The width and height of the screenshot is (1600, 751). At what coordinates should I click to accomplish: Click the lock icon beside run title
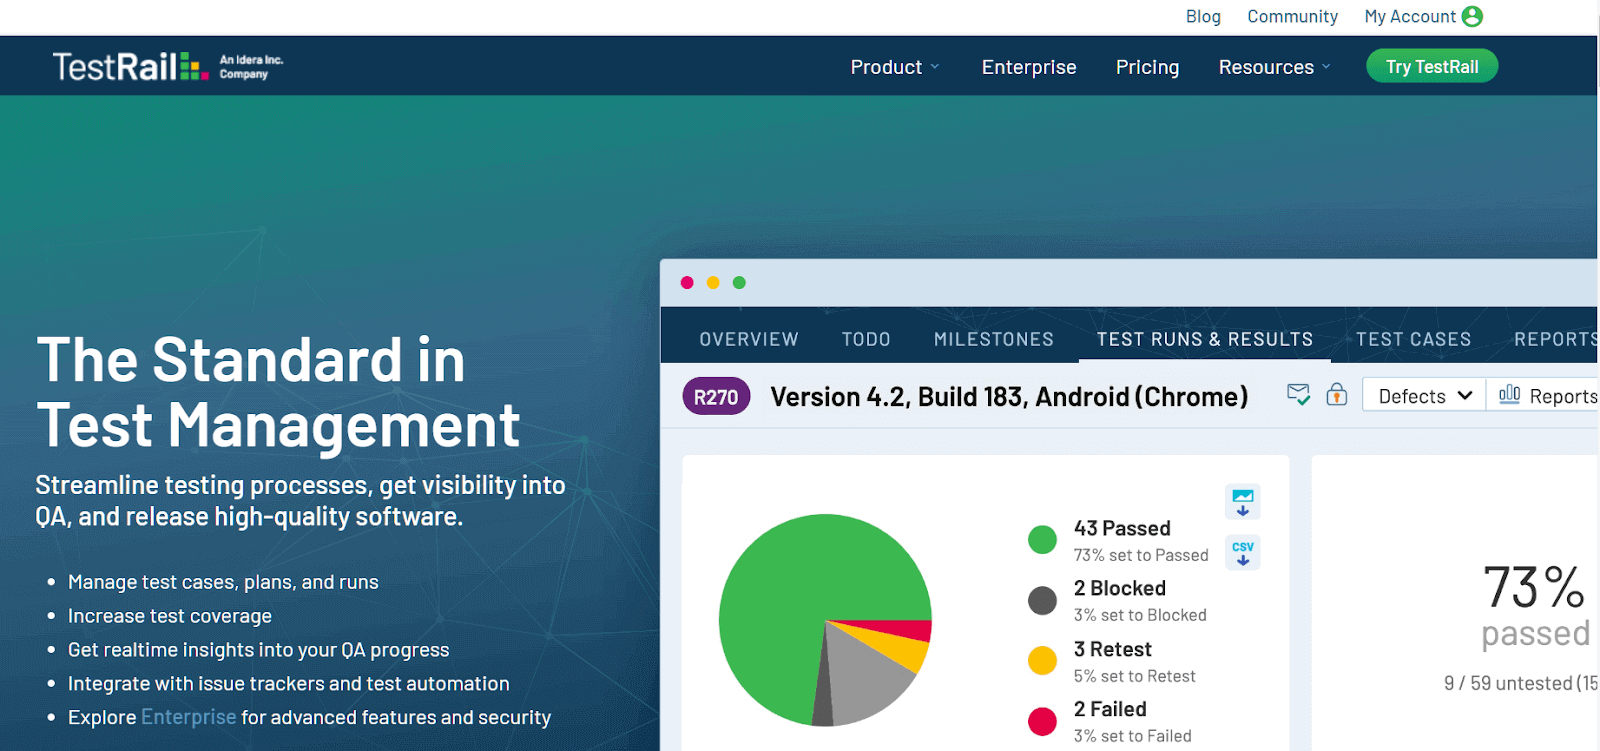click(1337, 395)
